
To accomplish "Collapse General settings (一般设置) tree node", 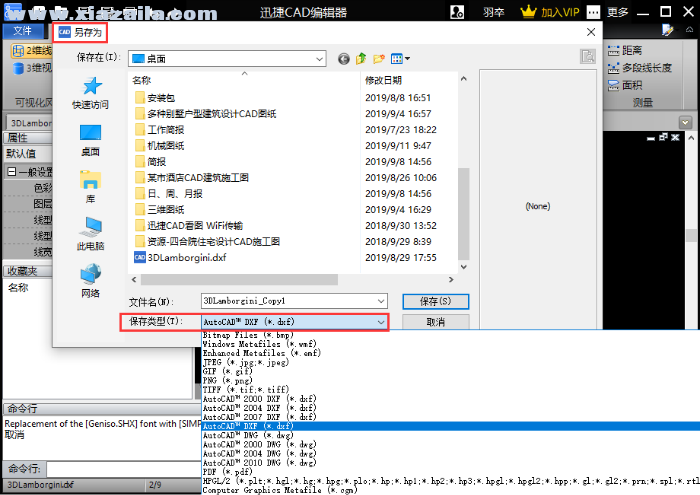I will tap(12, 172).
